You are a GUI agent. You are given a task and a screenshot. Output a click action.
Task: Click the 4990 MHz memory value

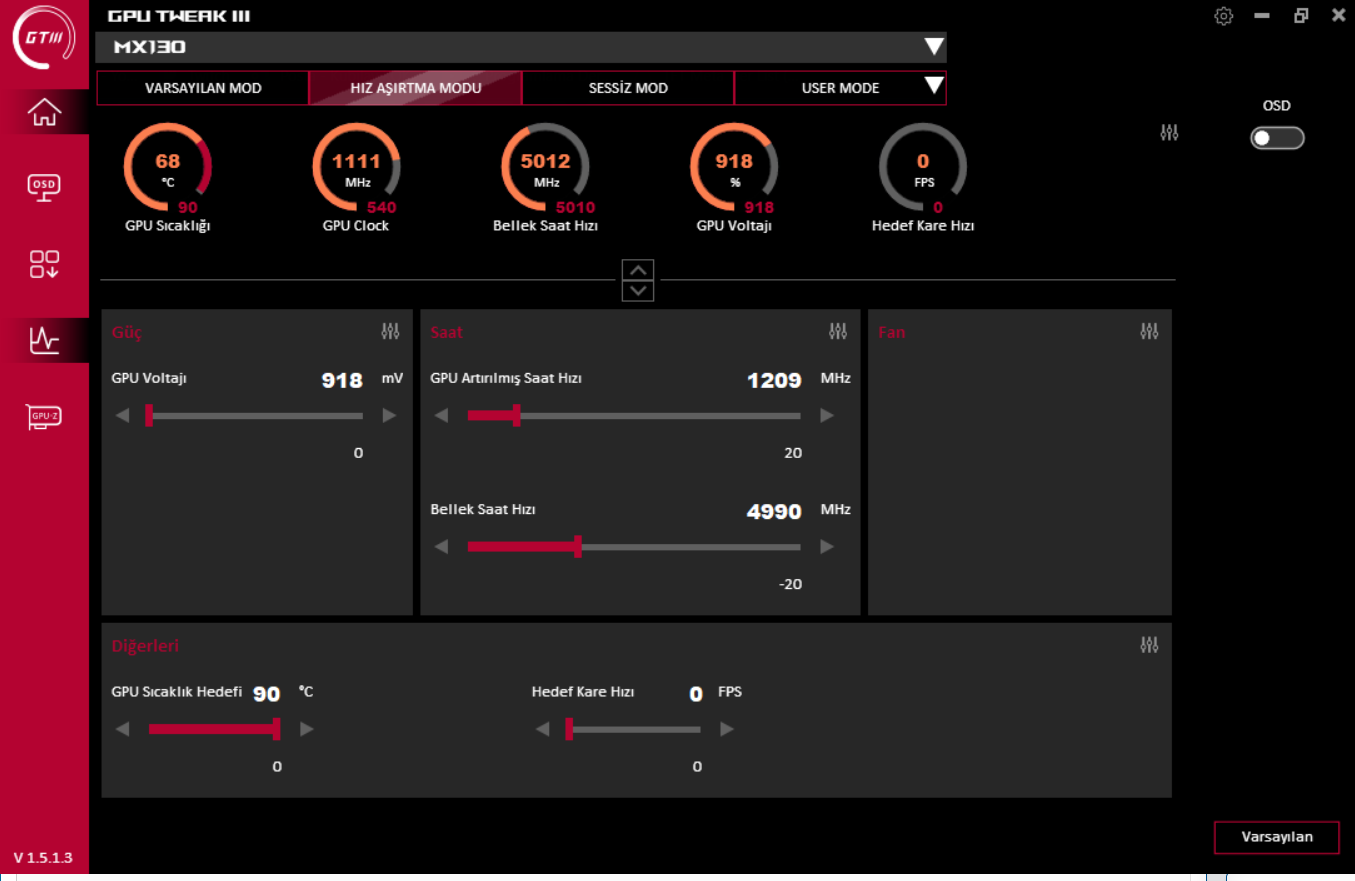(x=775, y=512)
